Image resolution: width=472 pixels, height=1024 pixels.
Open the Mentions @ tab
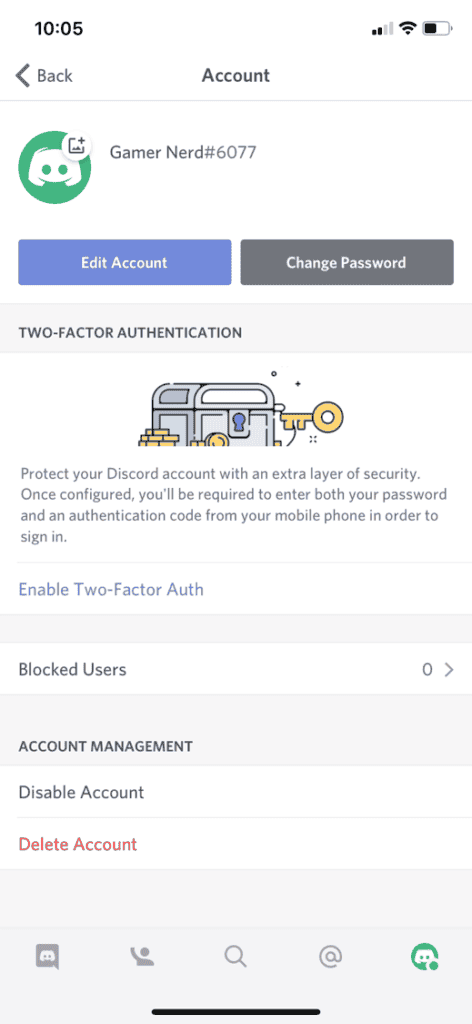point(330,957)
